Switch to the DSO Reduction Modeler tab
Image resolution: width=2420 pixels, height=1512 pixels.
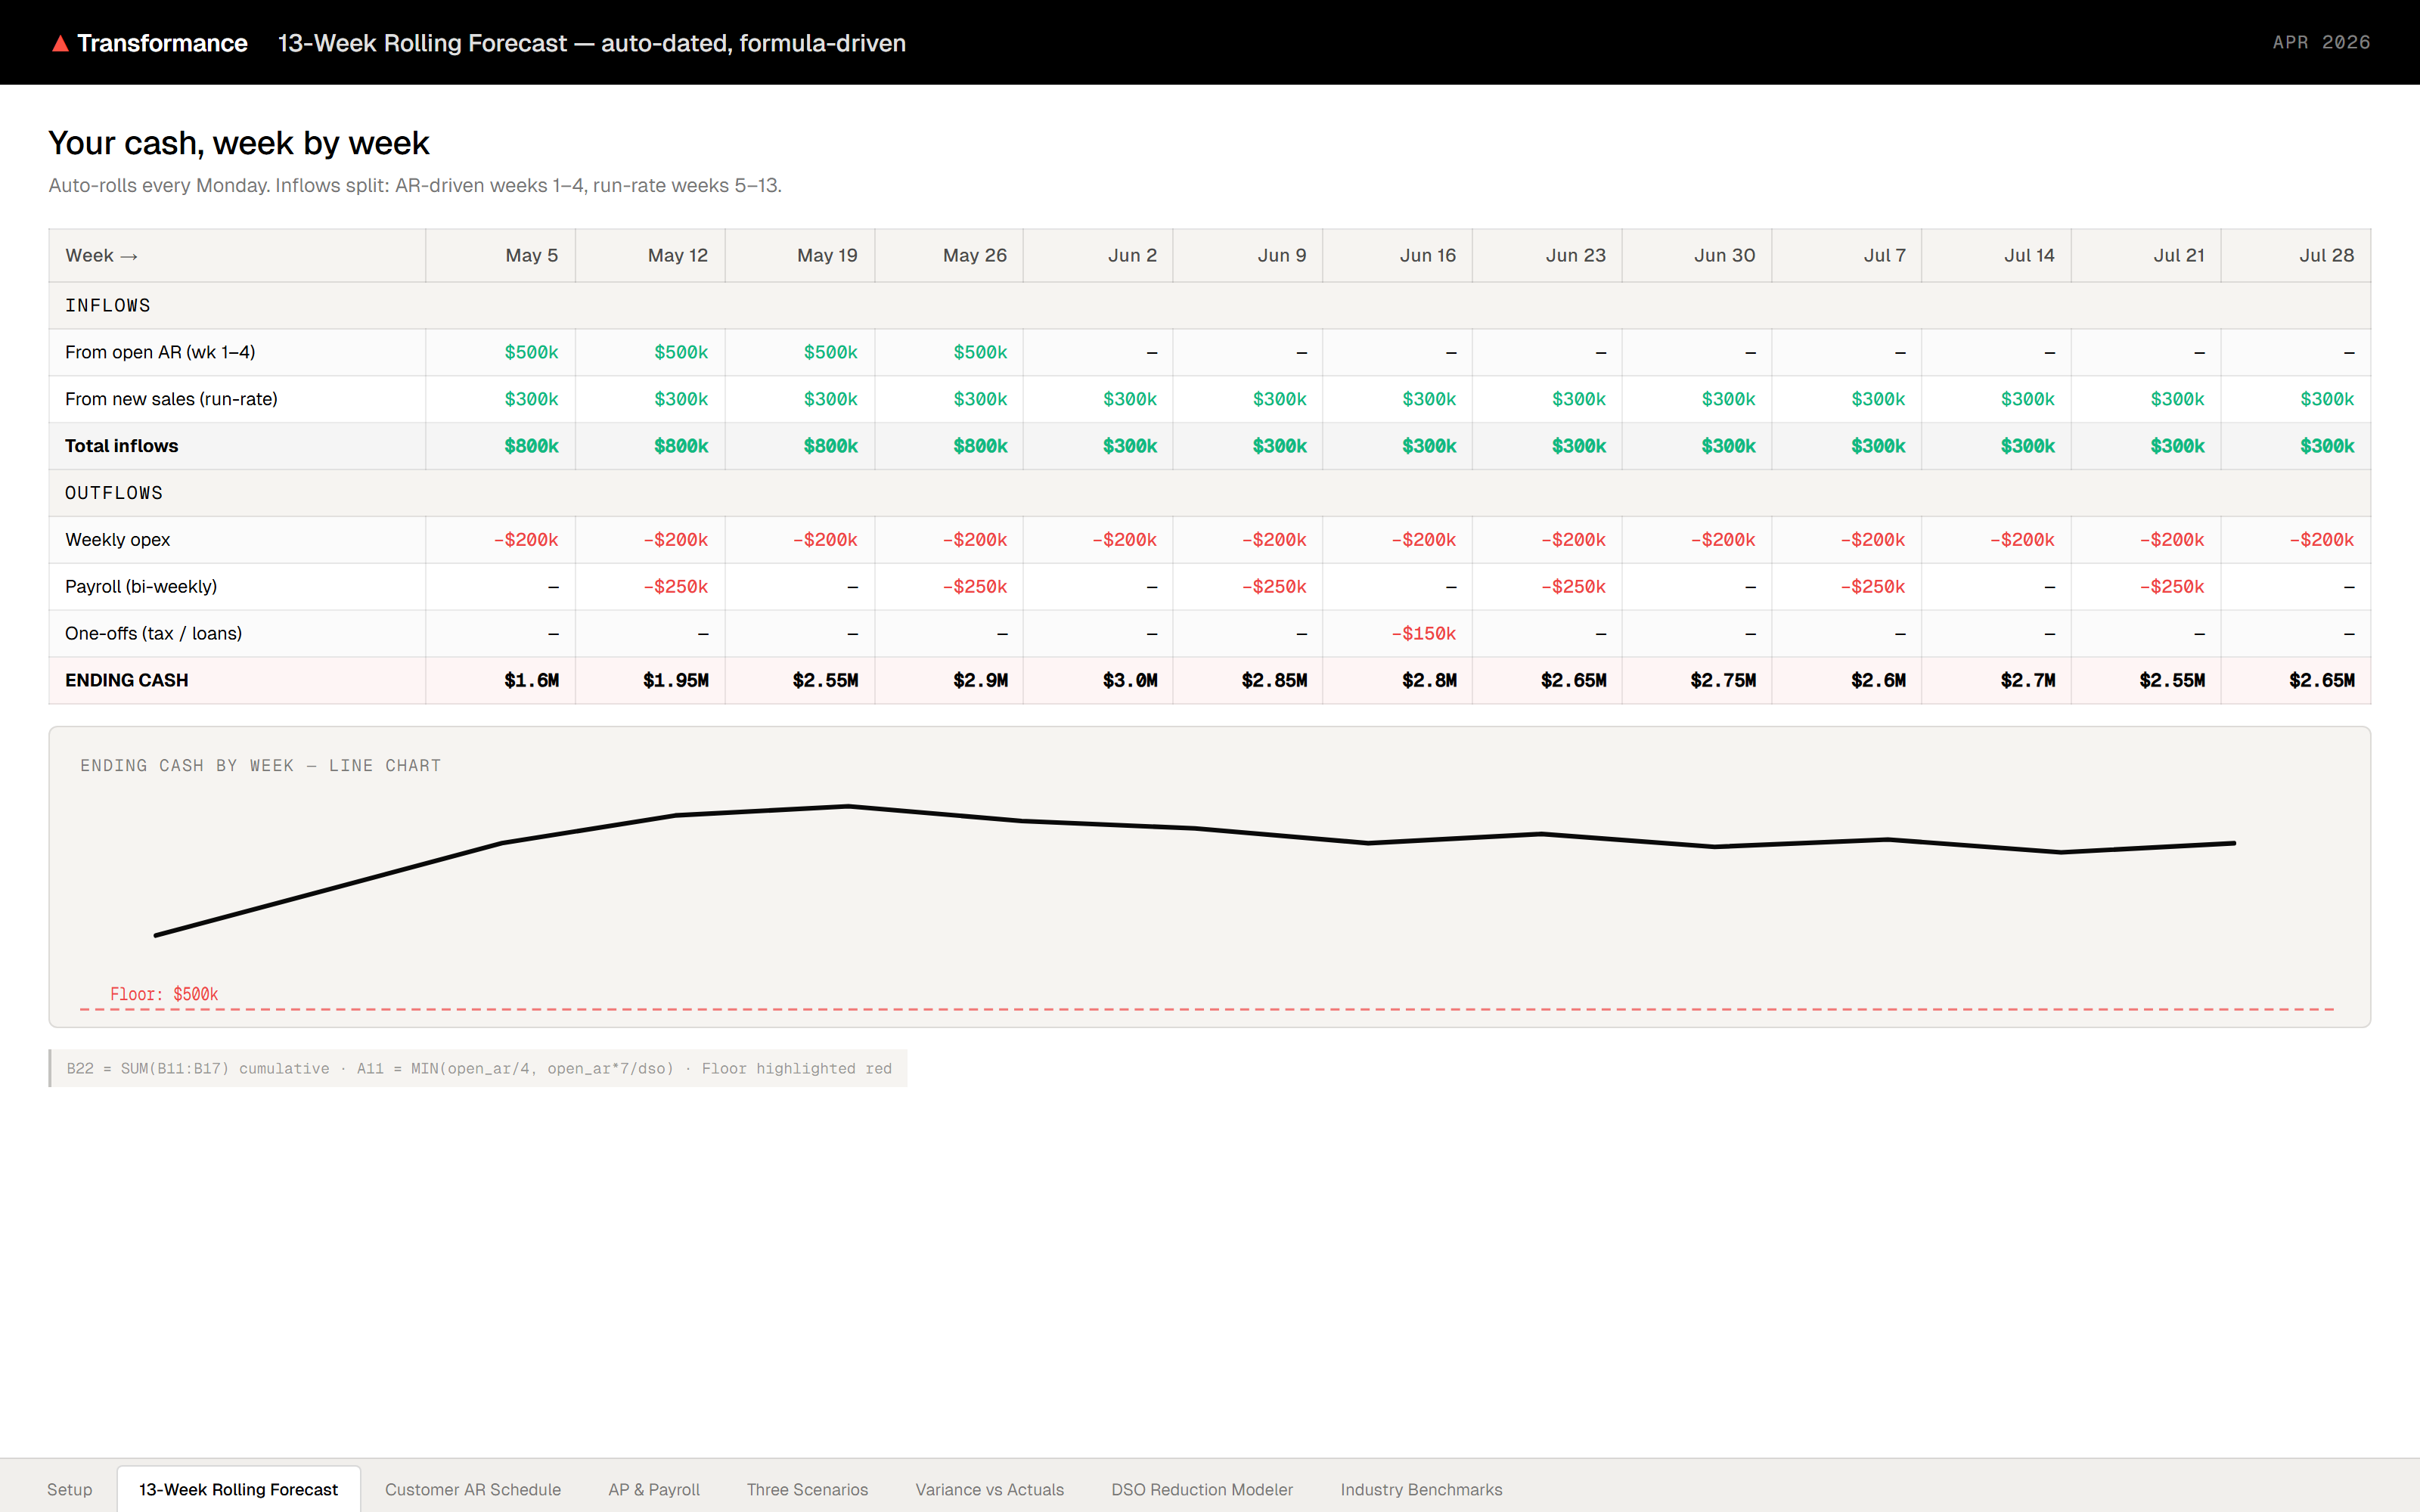point(1202,1489)
